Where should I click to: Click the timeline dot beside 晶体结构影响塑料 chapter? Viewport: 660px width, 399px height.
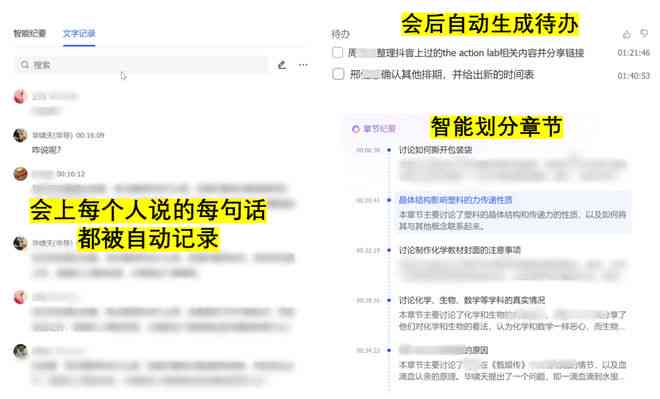[389, 200]
